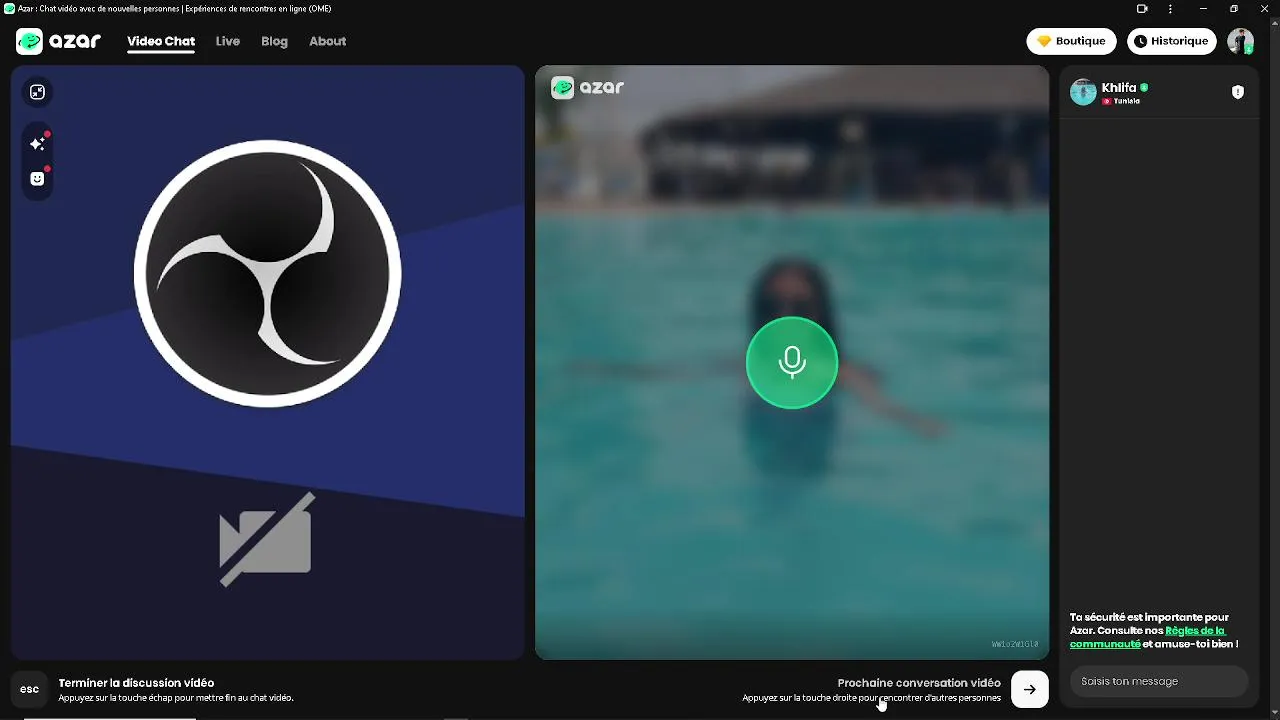Focus the Saisis ton message field
This screenshot has height=720, width=1280.
(1159, 681)
